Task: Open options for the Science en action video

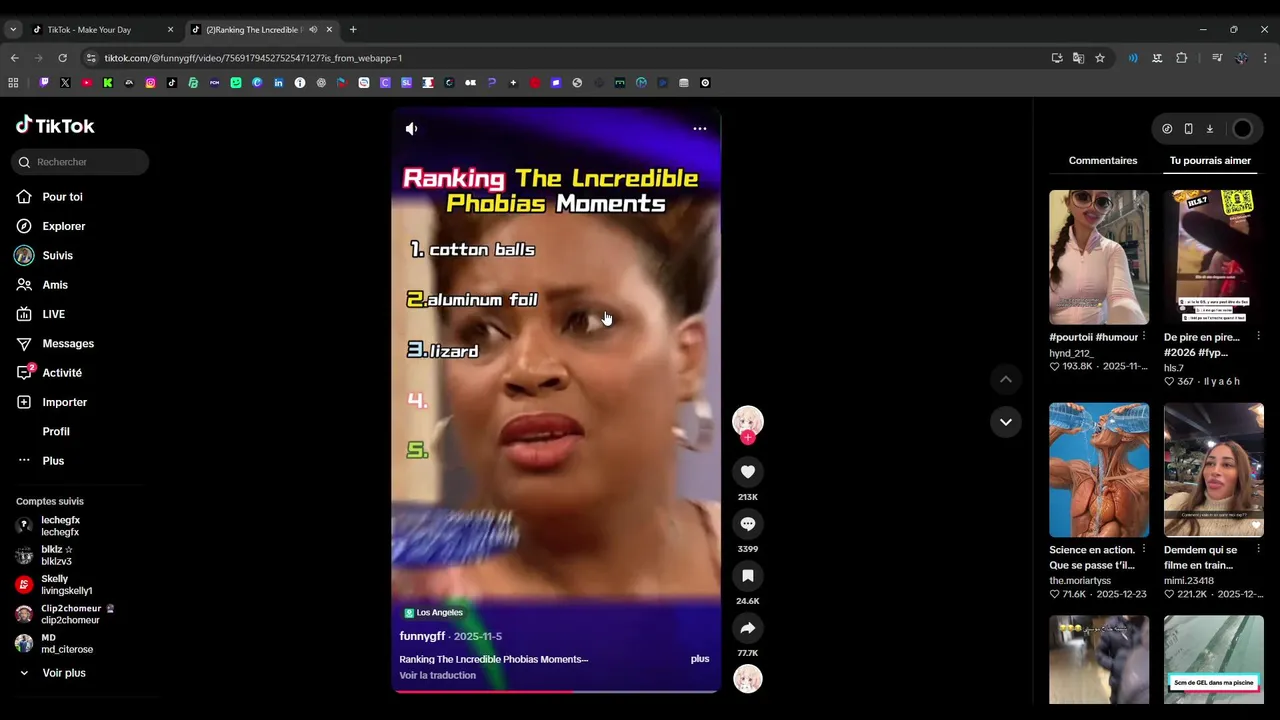Action: click(x=1144, y=550)
